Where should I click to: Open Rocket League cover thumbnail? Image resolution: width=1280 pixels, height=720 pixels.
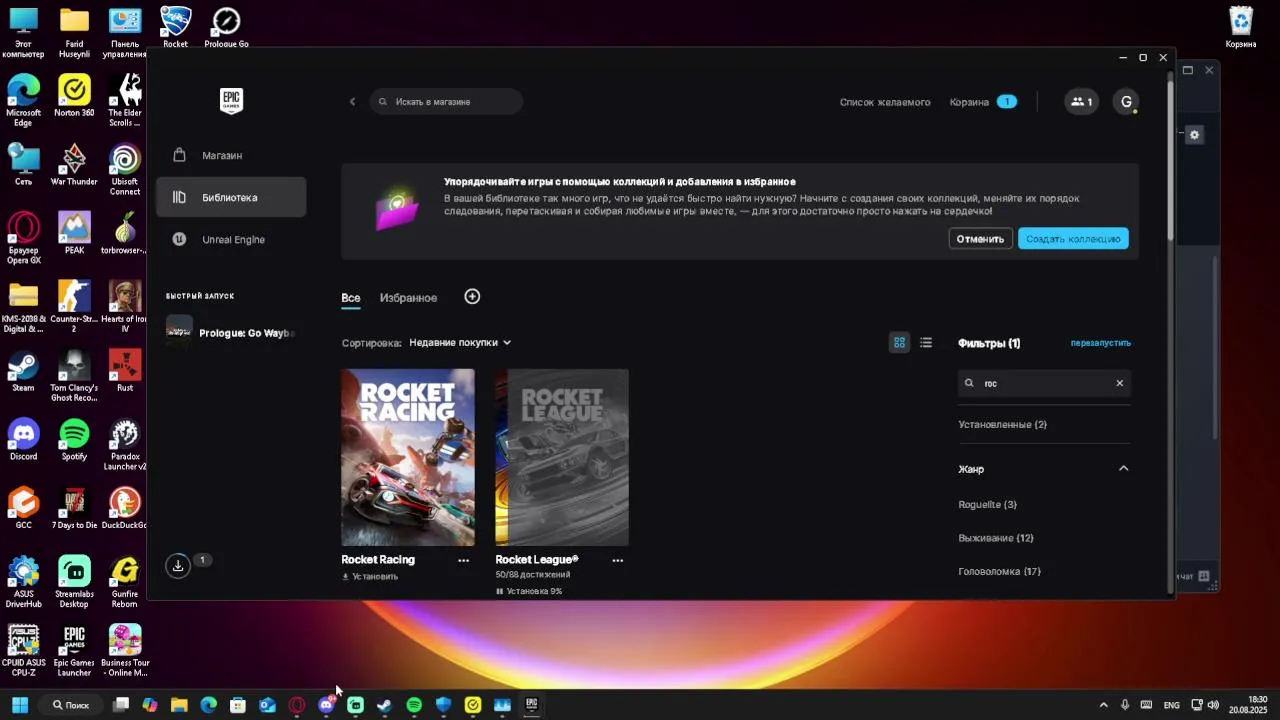click(562, 458)
